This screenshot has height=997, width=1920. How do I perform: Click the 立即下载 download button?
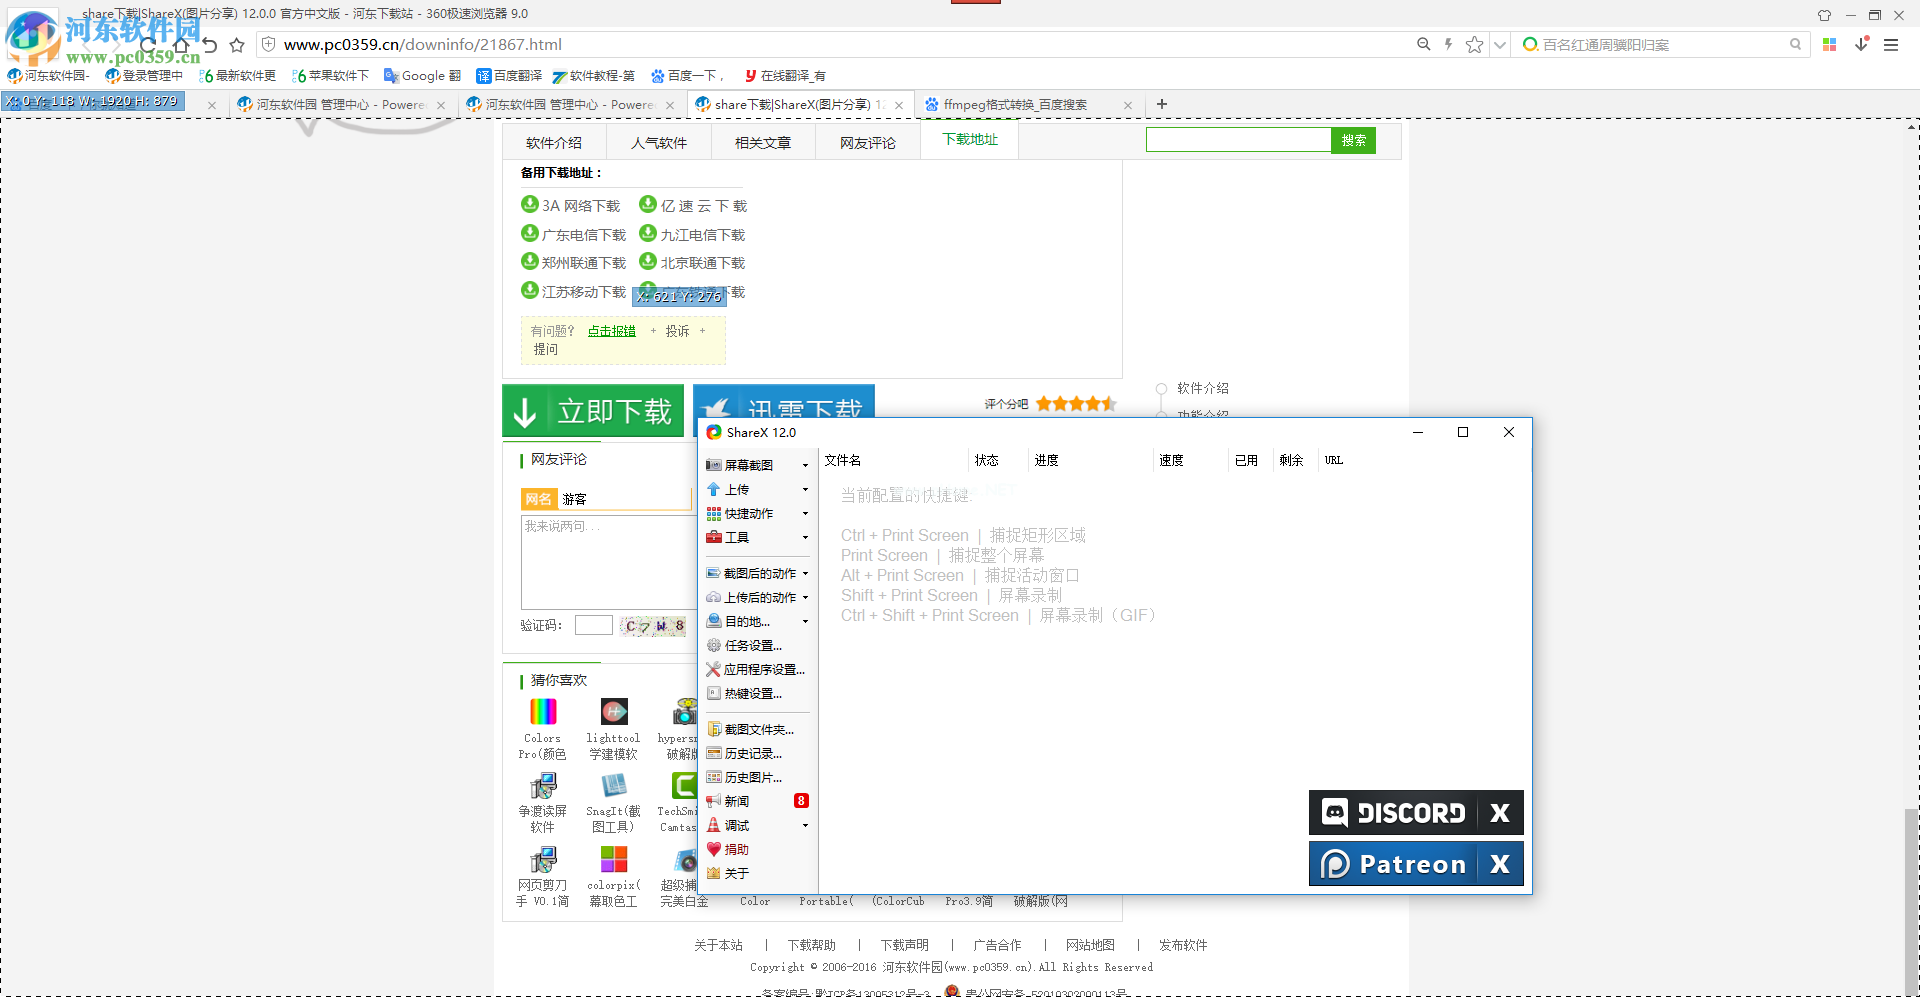[x=593, y=411]
